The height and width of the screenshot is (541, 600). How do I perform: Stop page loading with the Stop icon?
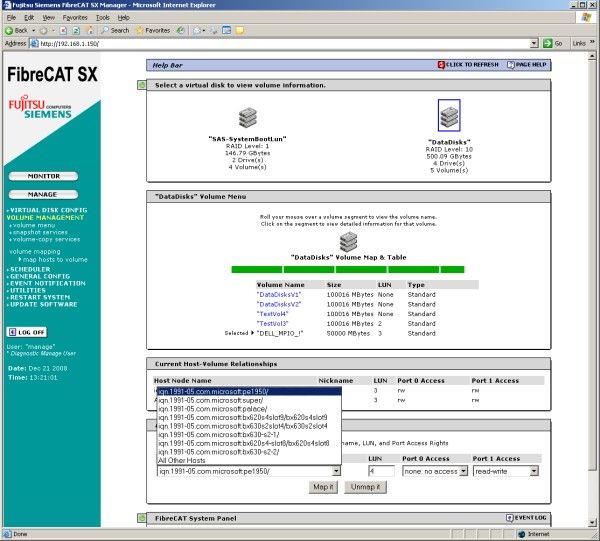[x=64, y=31]
